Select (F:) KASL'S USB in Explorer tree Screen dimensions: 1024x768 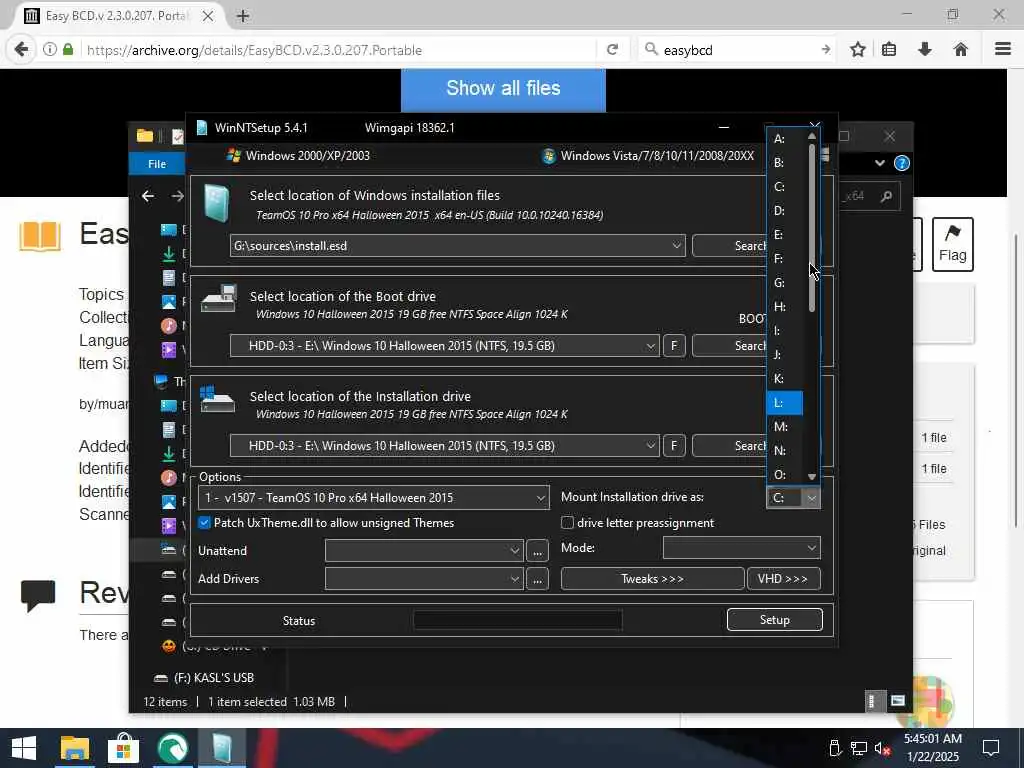(x=214, y=678)
